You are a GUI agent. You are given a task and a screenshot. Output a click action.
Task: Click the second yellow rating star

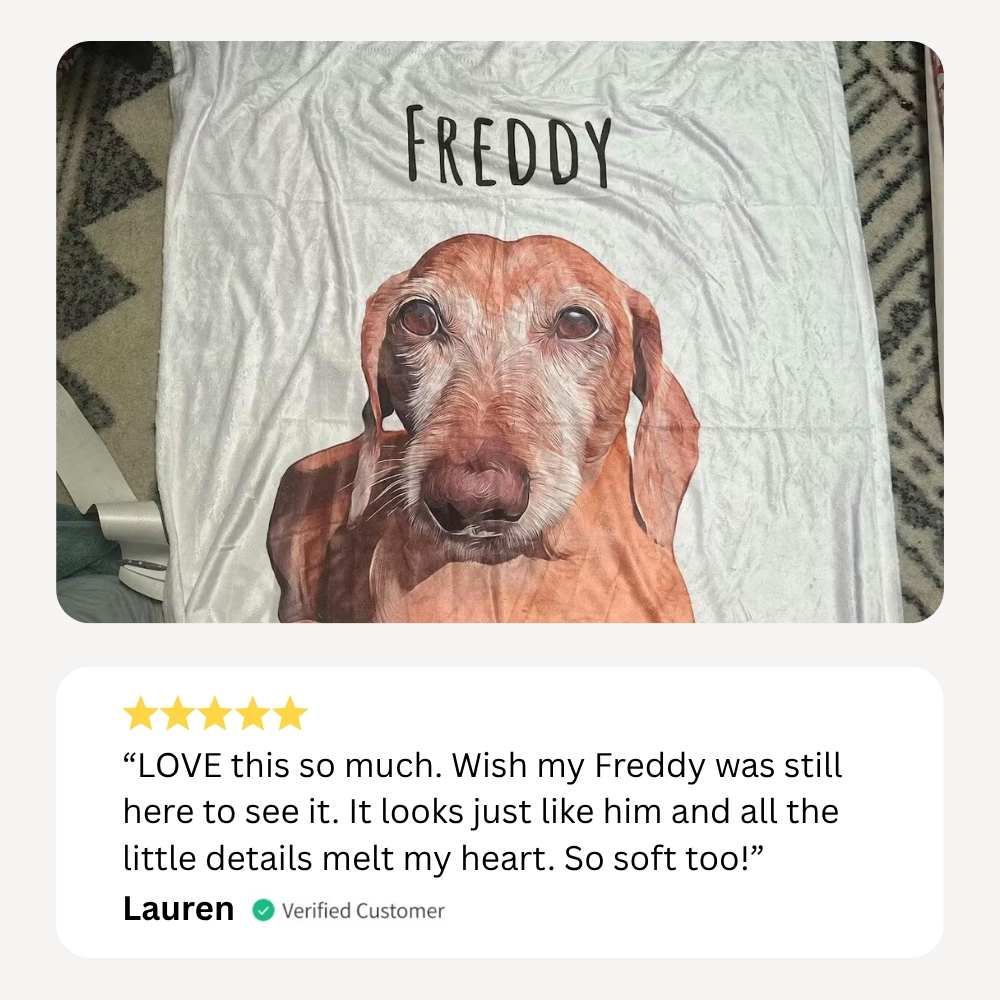[178, 713]
